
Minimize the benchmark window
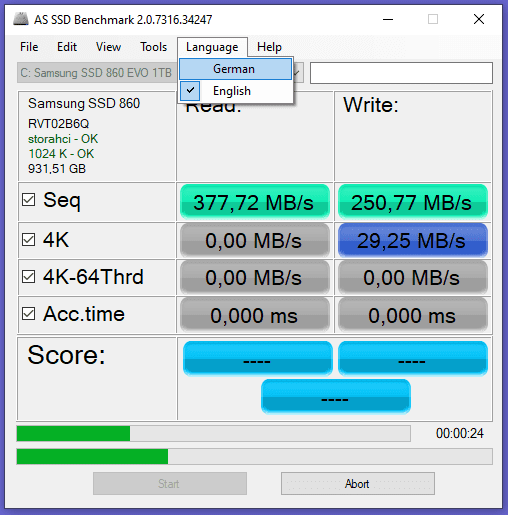388,19
